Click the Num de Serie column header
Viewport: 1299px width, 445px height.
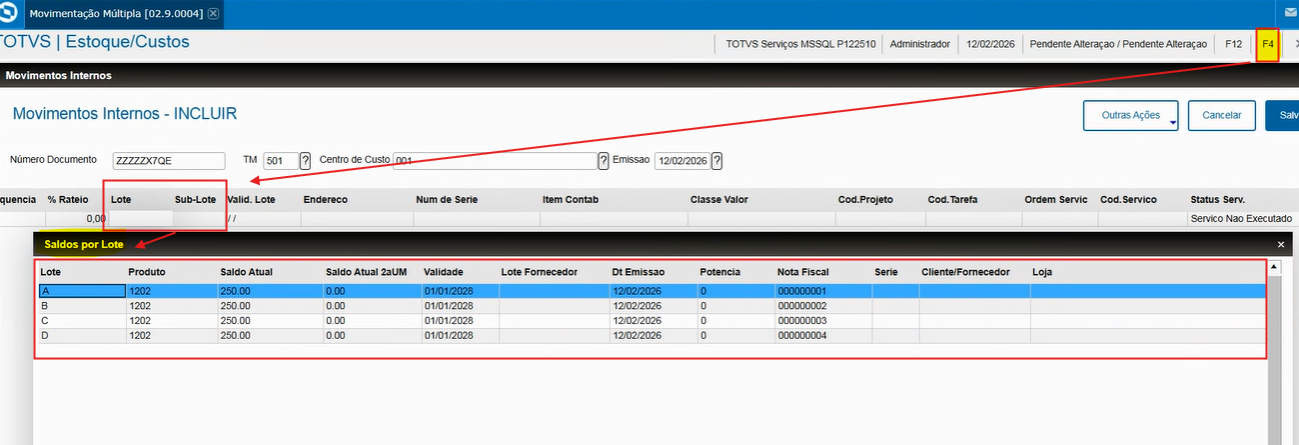[x=447, y=200]
